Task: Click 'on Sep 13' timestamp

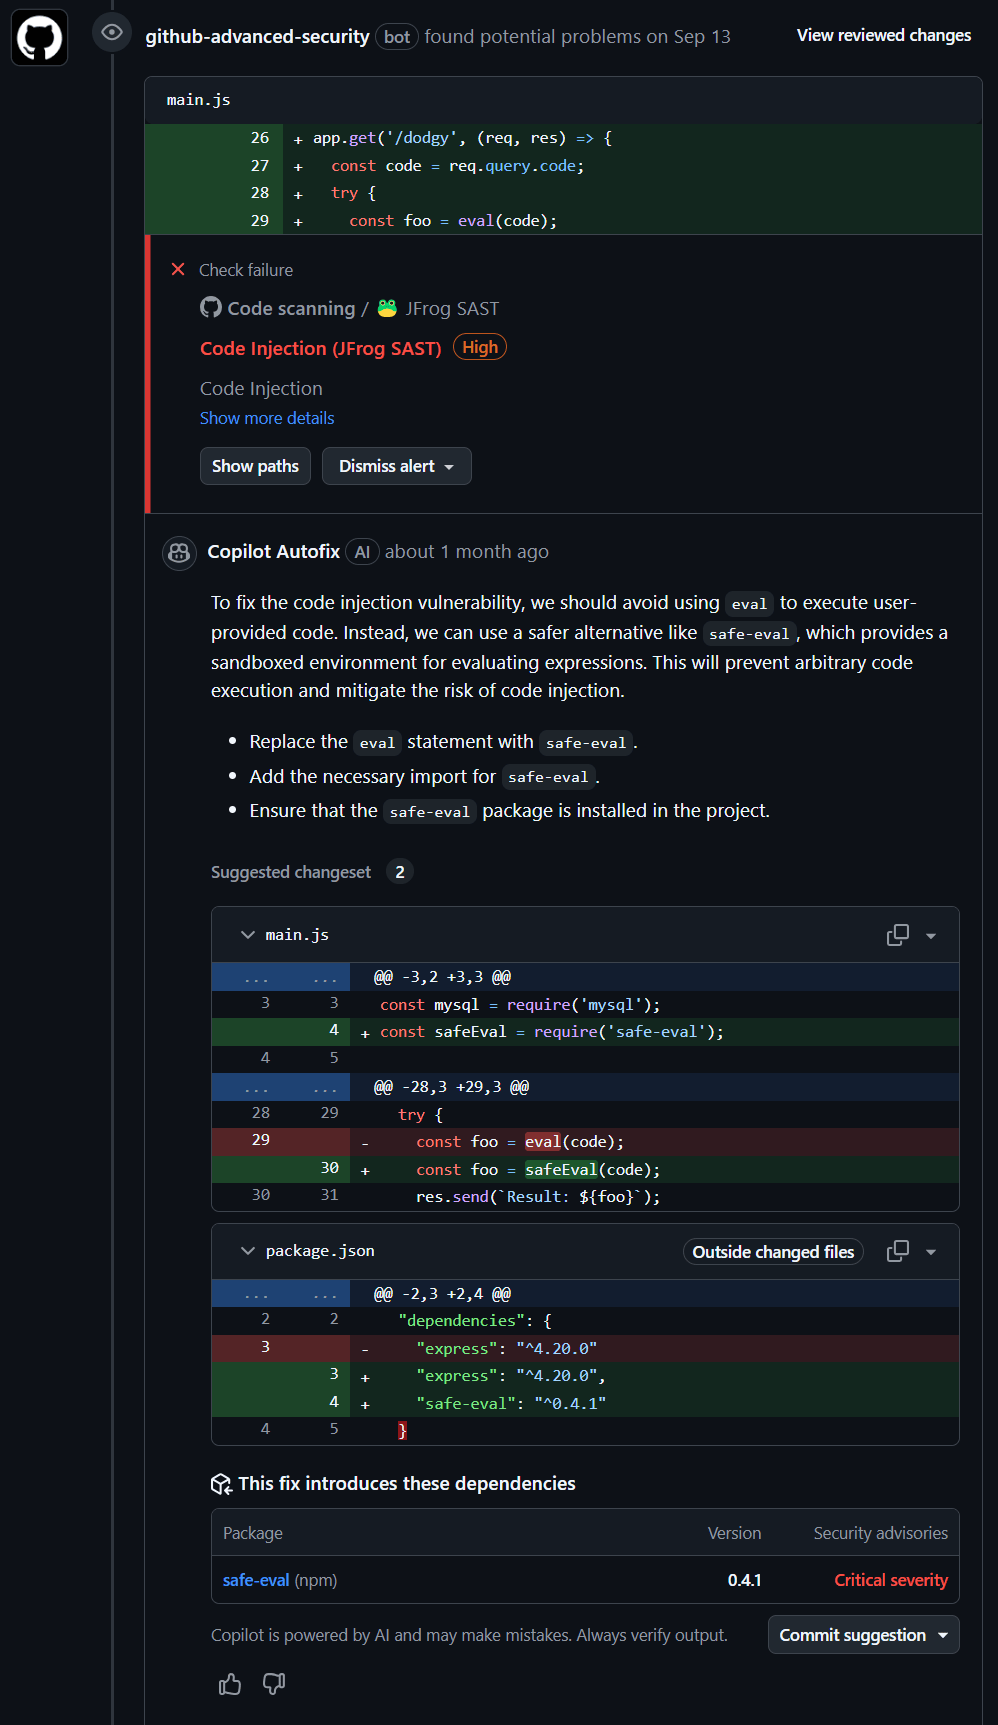Action: [688, 36]
